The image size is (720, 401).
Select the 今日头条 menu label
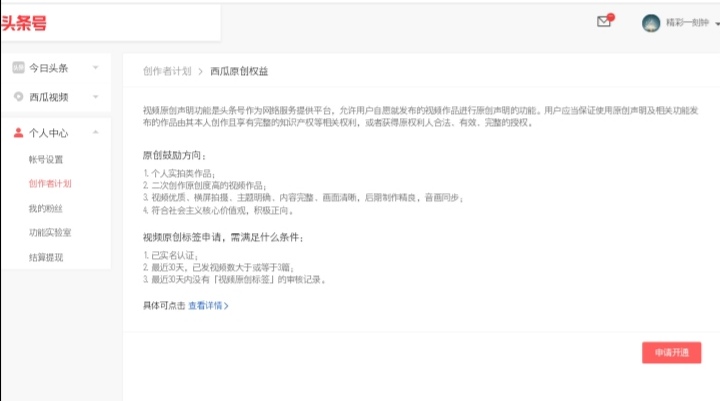pos(49,68)
